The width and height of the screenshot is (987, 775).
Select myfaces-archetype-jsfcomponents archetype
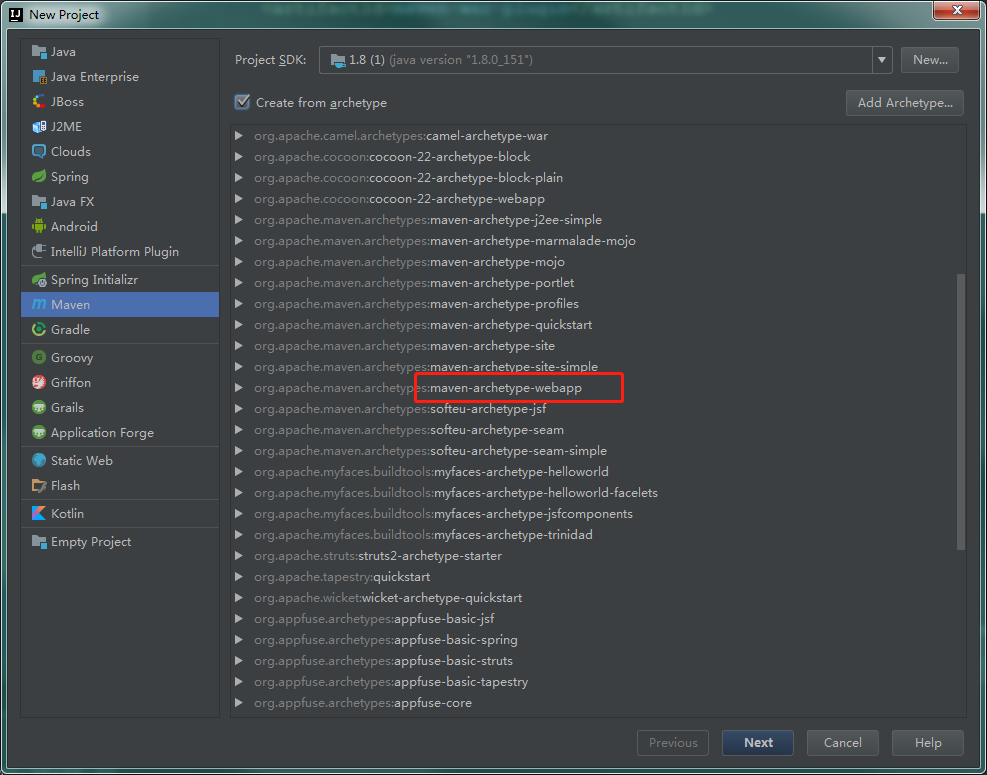444,514
